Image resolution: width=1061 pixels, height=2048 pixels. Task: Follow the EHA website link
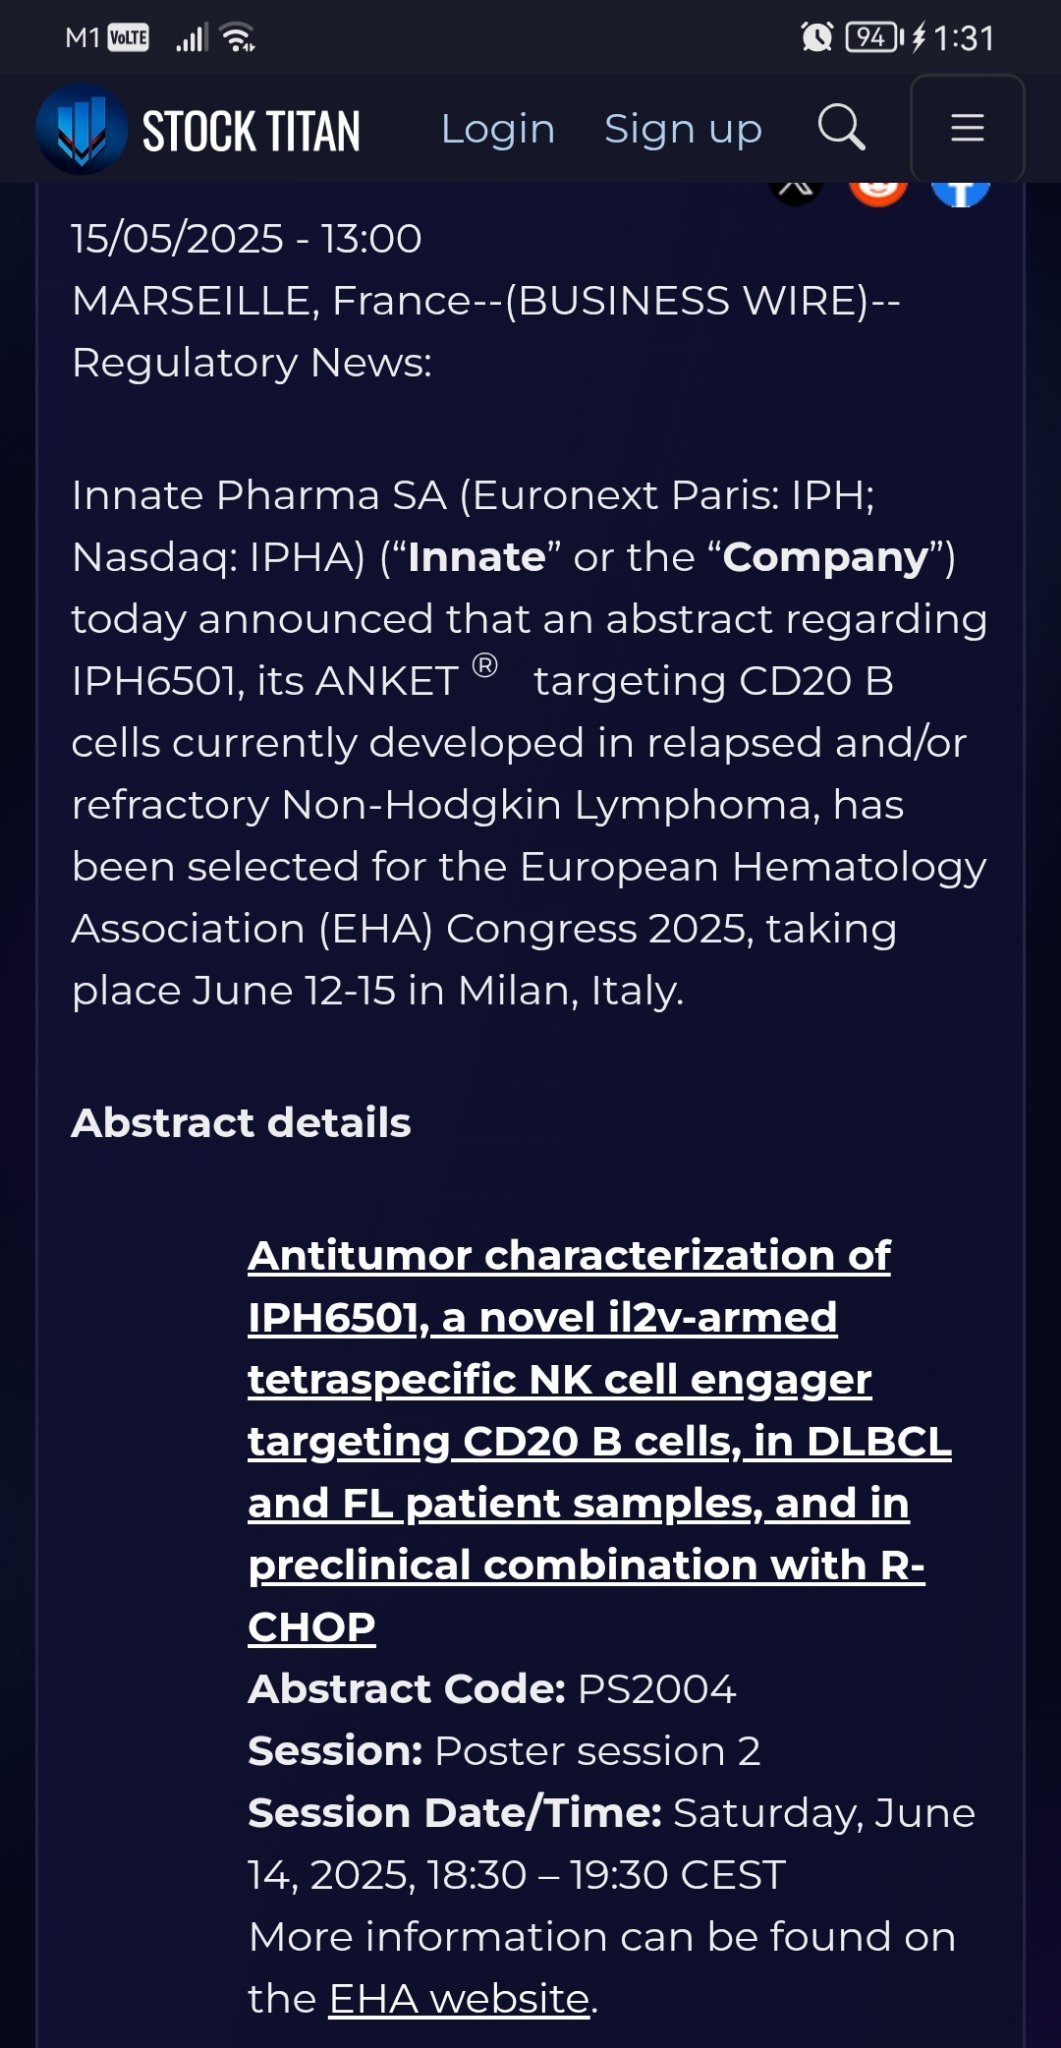(459, 1999)
